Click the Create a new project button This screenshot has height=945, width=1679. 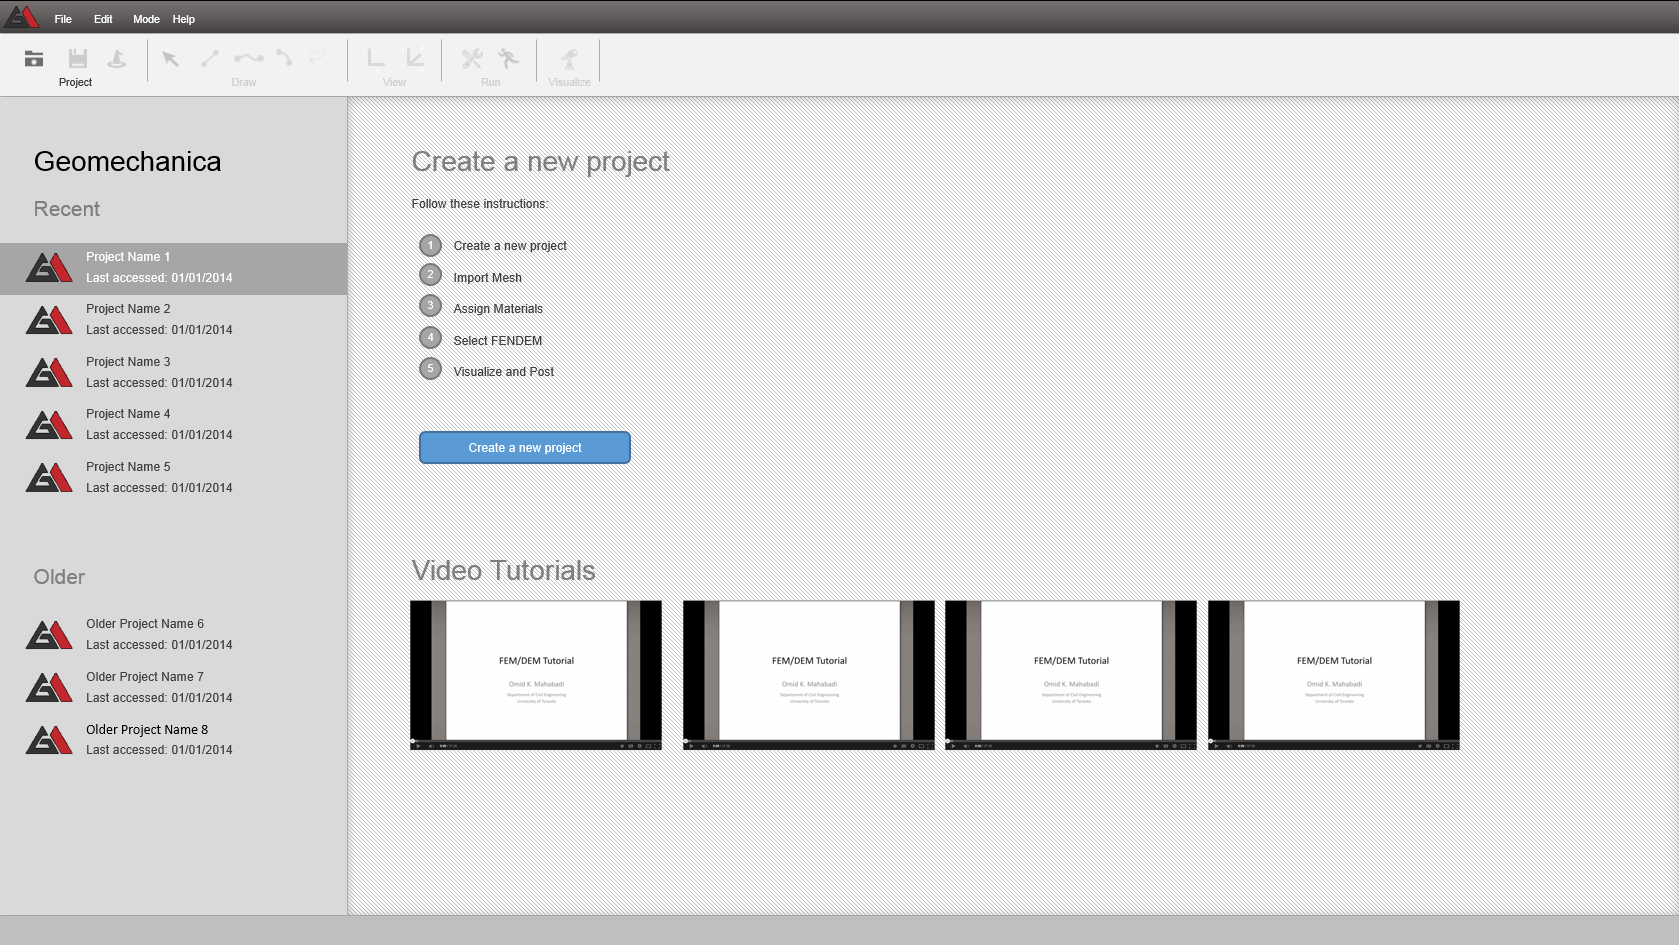[524, 447]
